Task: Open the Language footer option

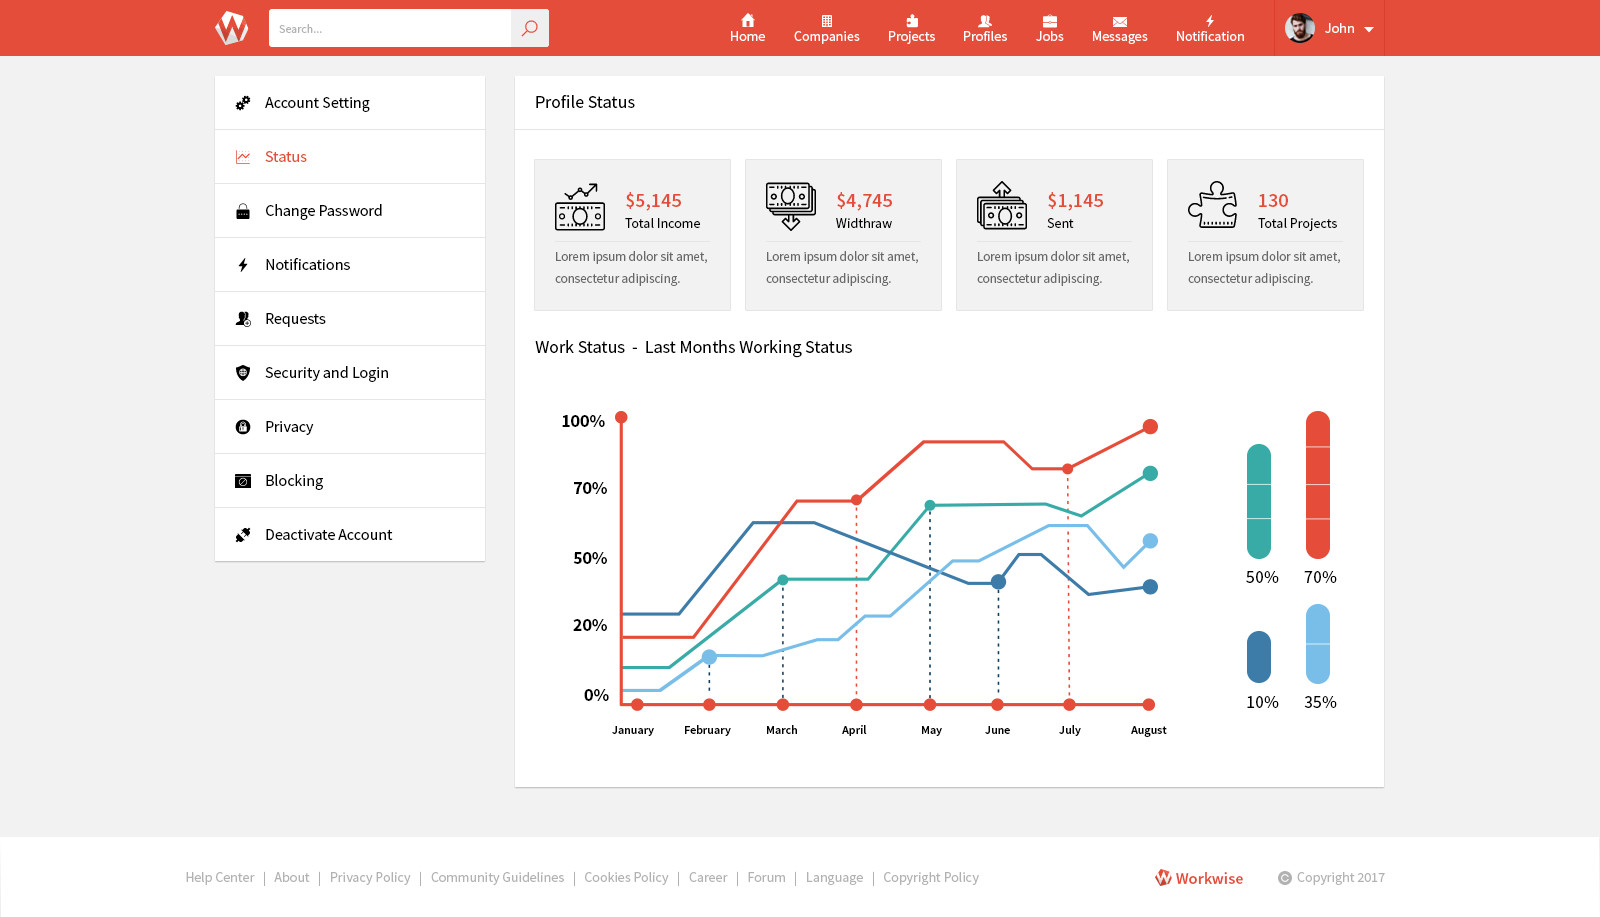Action: coord(834,877)
